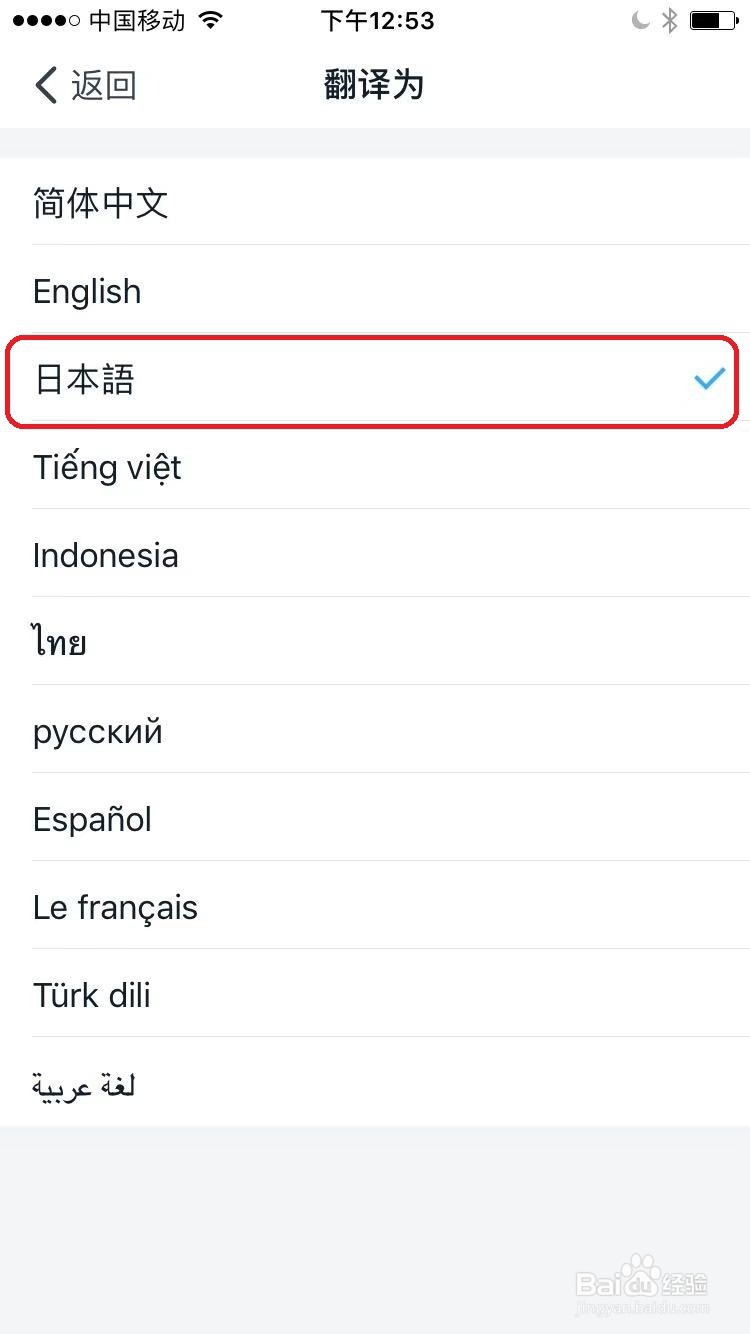Tap the battery icon in status bar
Screen dimensions: 750x1334
713,20
